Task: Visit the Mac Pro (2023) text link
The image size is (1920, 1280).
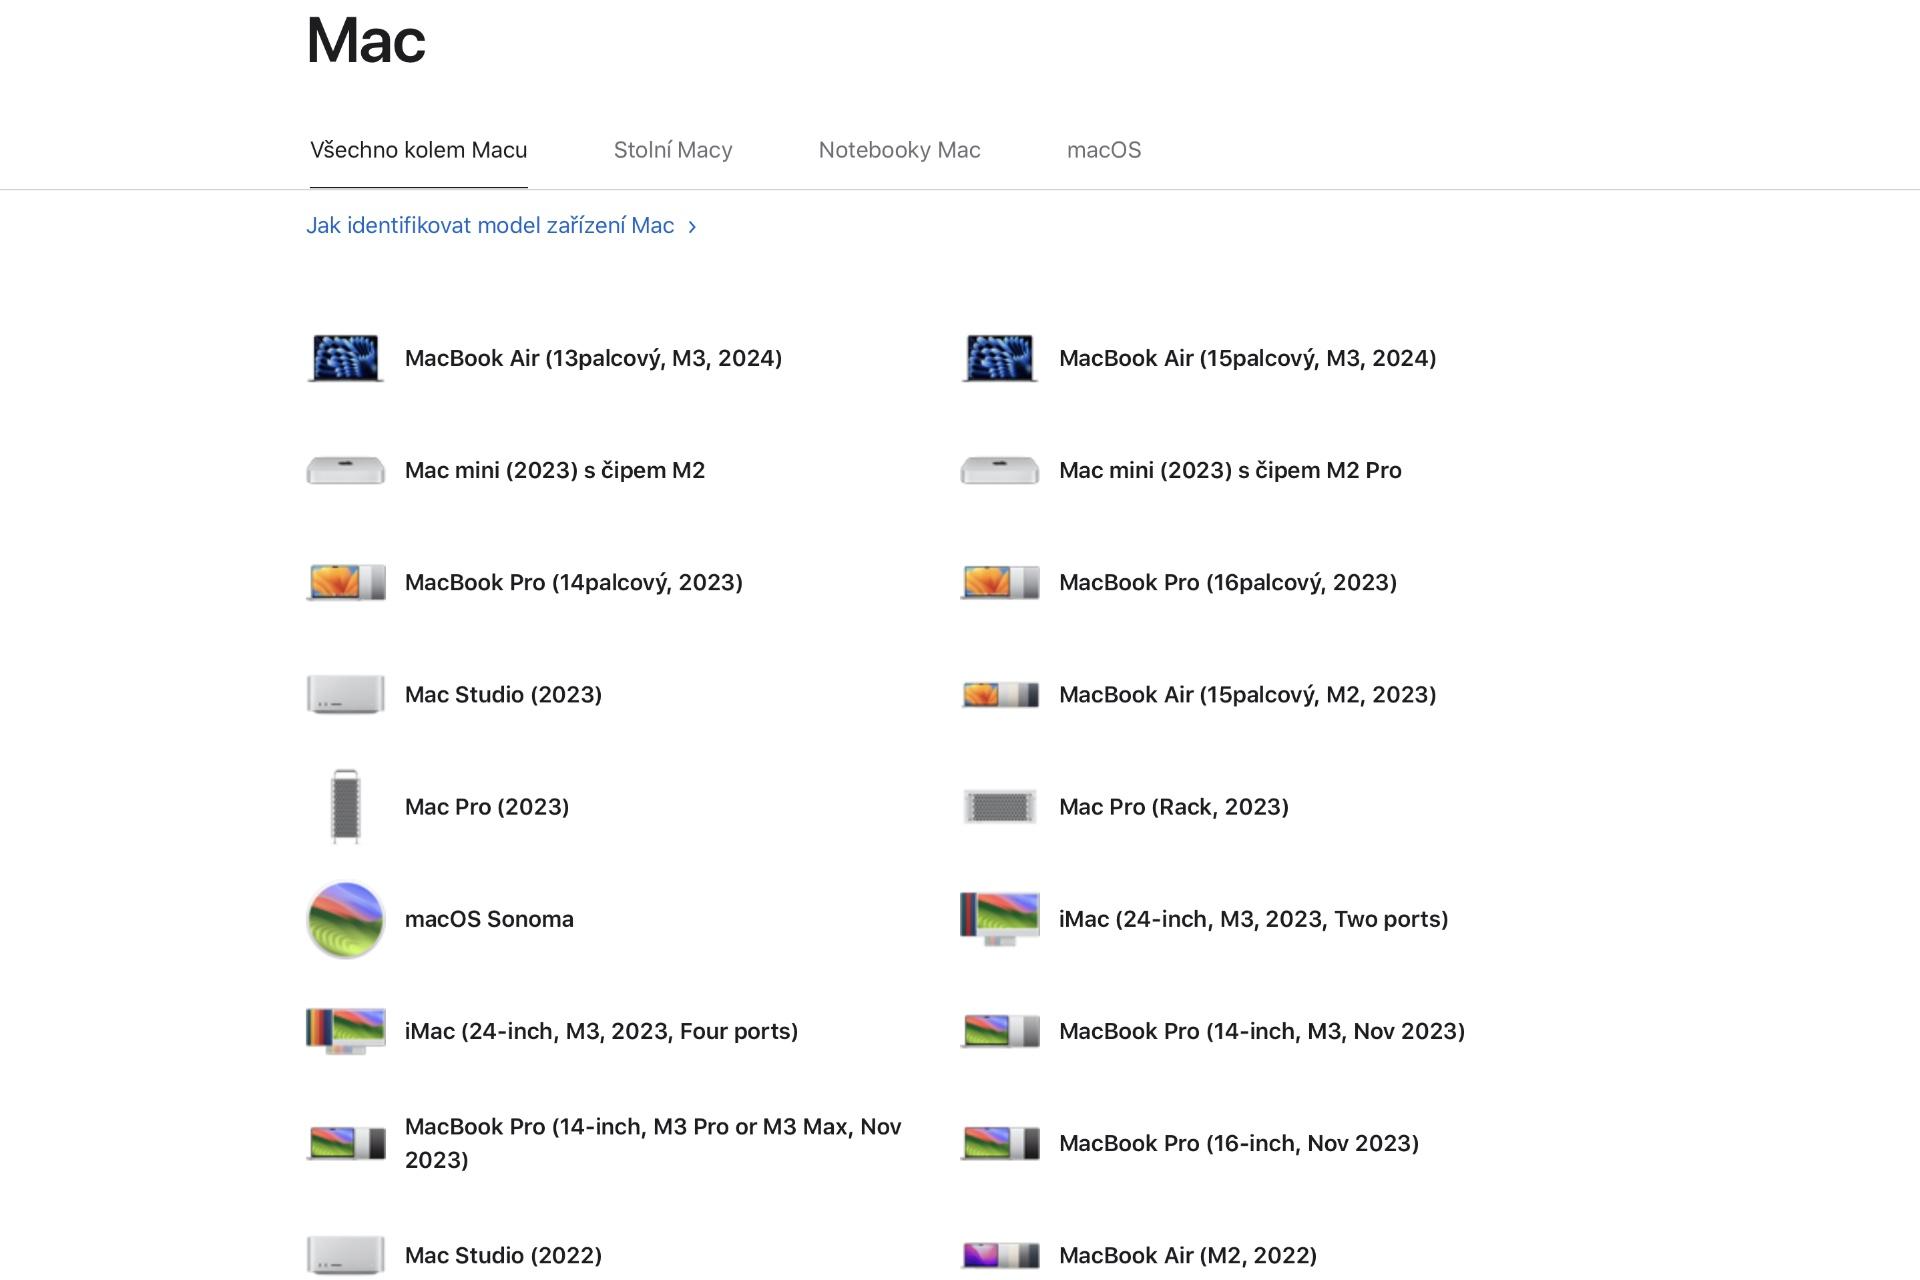Action: 487,806
